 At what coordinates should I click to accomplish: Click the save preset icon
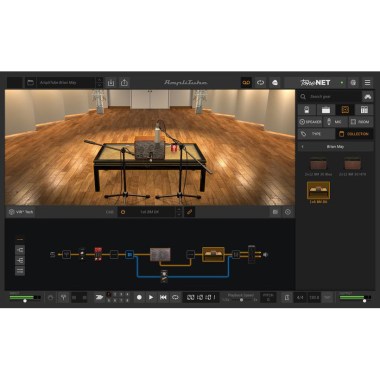(x=111, y=83)
